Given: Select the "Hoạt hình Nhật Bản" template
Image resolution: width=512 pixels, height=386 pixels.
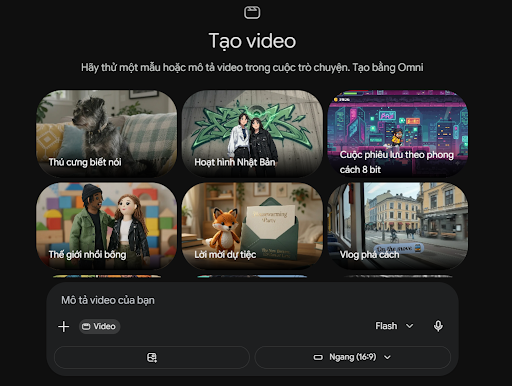Looking at the screenshot, I should click(252, 133).
